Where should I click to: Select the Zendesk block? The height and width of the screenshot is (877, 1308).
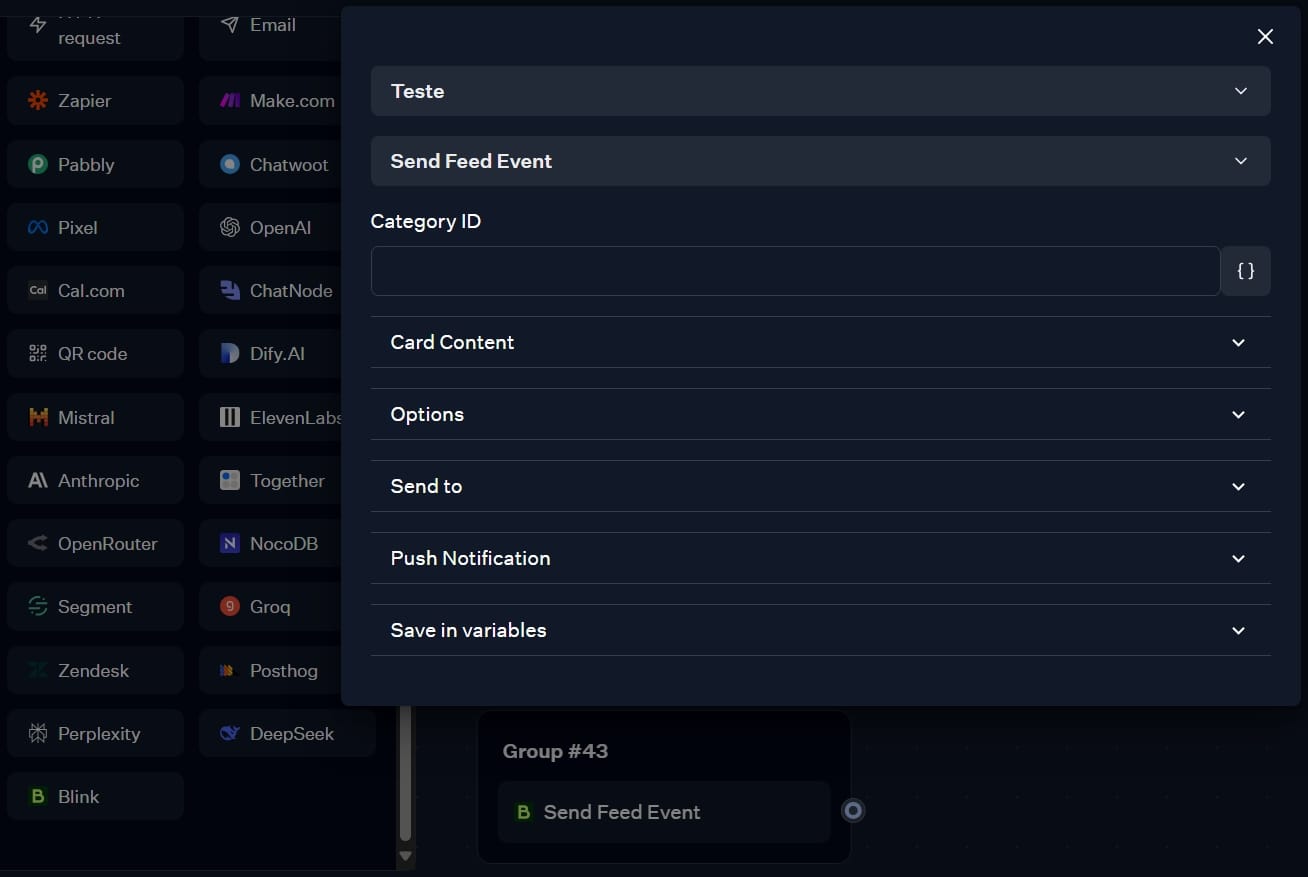coord(95,671)
